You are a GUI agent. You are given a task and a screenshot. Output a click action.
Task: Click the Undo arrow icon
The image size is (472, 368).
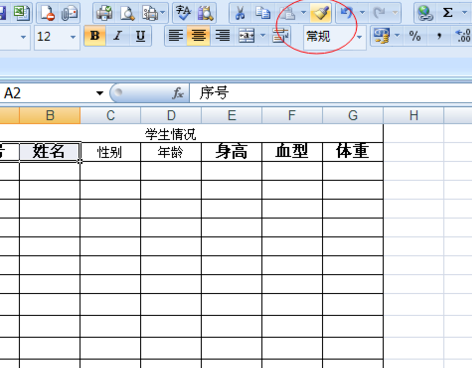(347, 13)
